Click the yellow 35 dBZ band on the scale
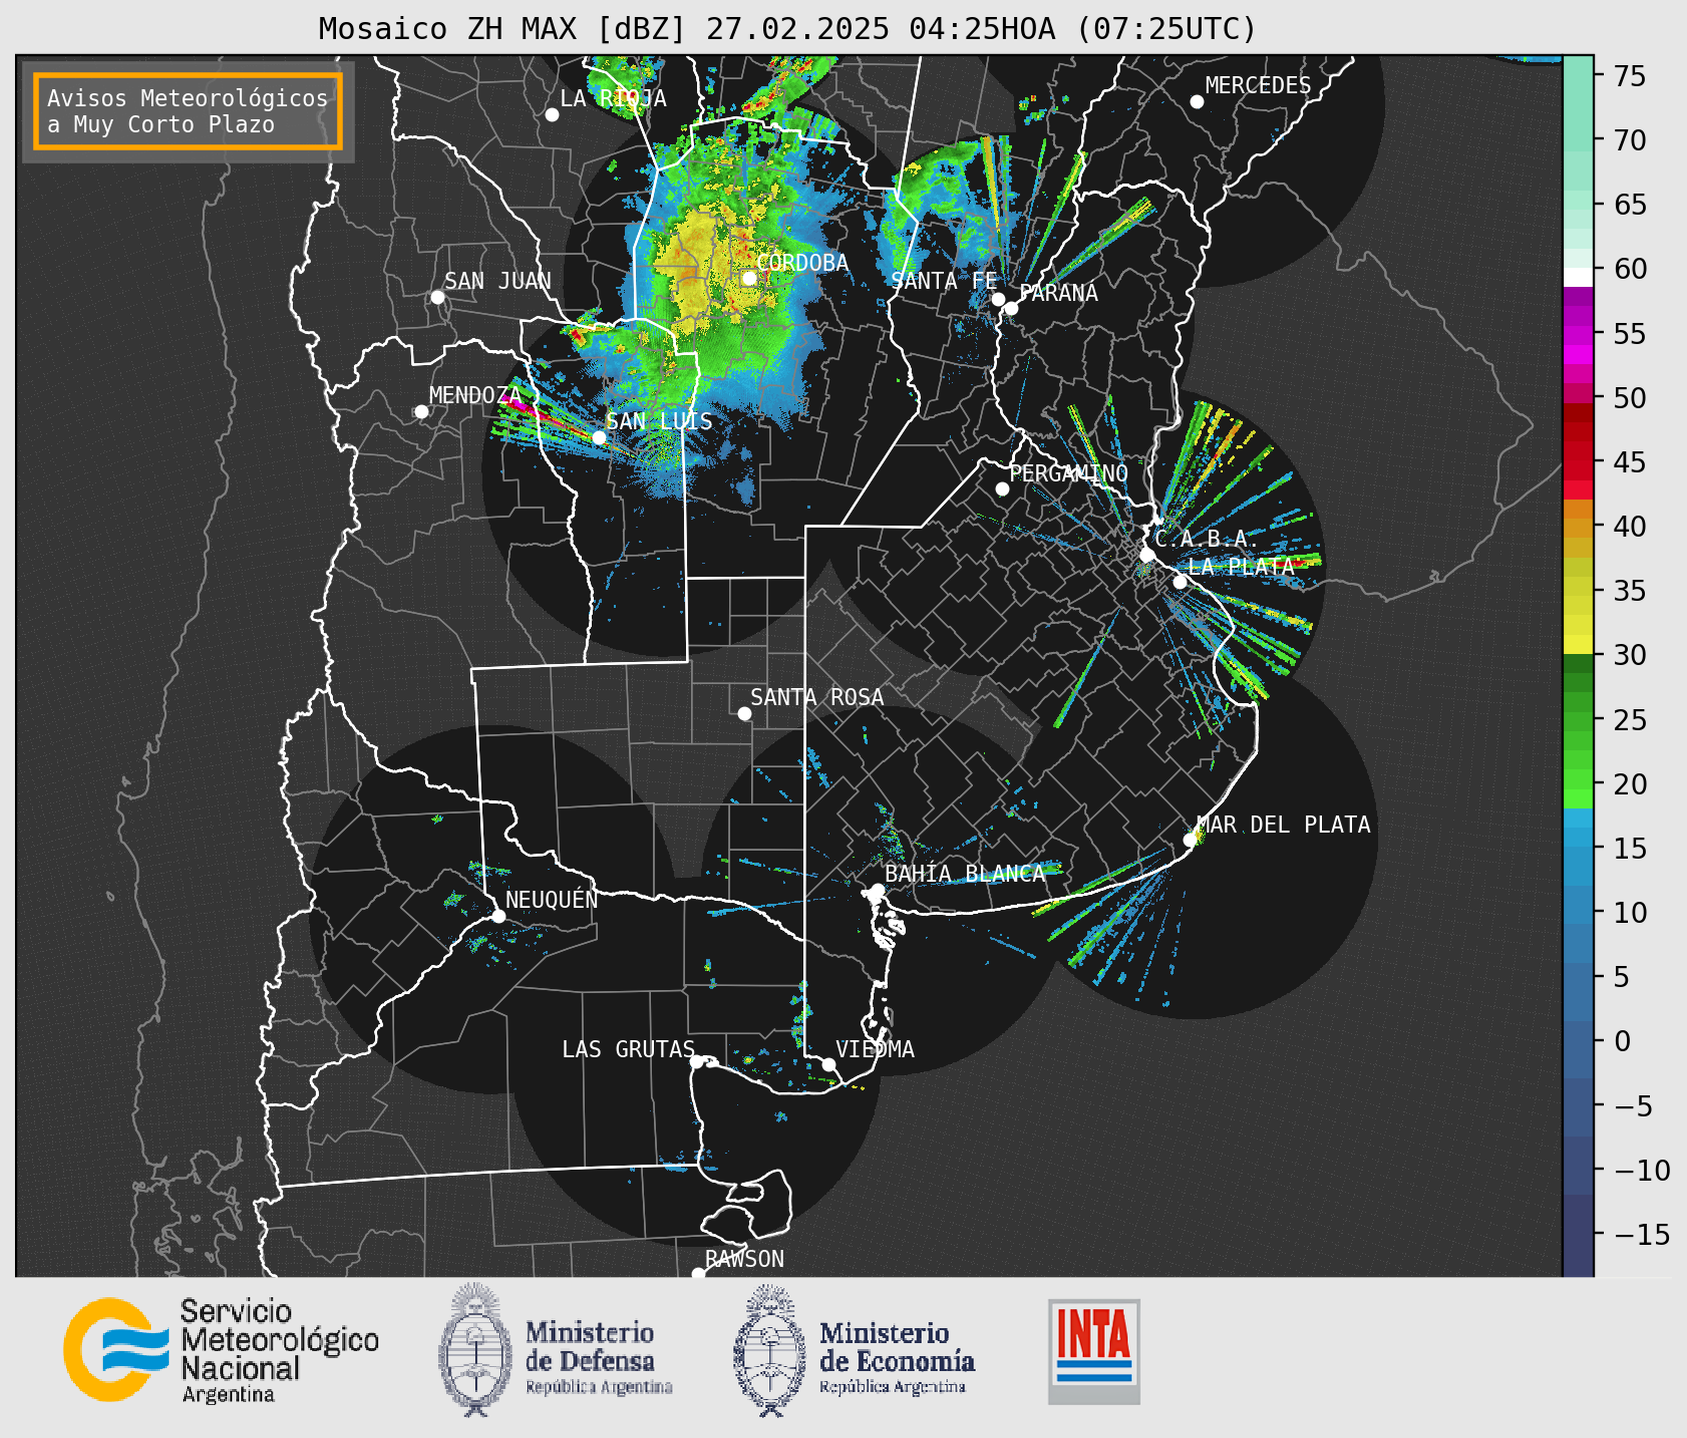This screenshot has height=1438, width=1687. [1578, 605]
